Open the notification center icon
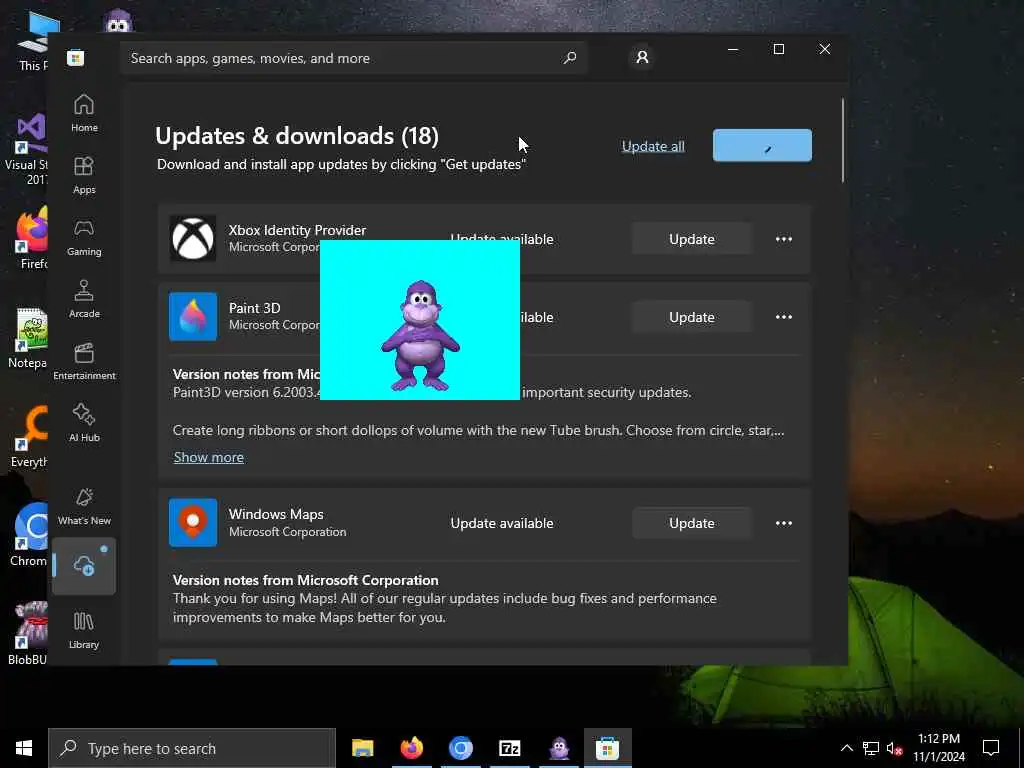 [x=991, y=748]
